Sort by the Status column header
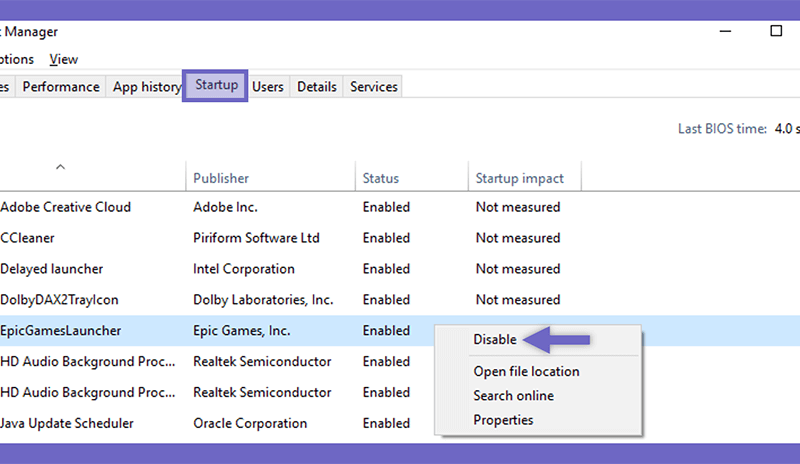This screenshot has height=464, width=800. click(x=412, y=177)
